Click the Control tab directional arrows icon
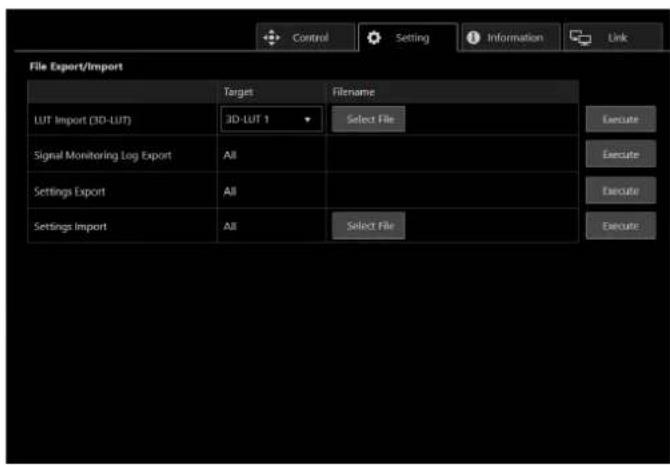This screenshot has height=465, width=670. point(271,38)
